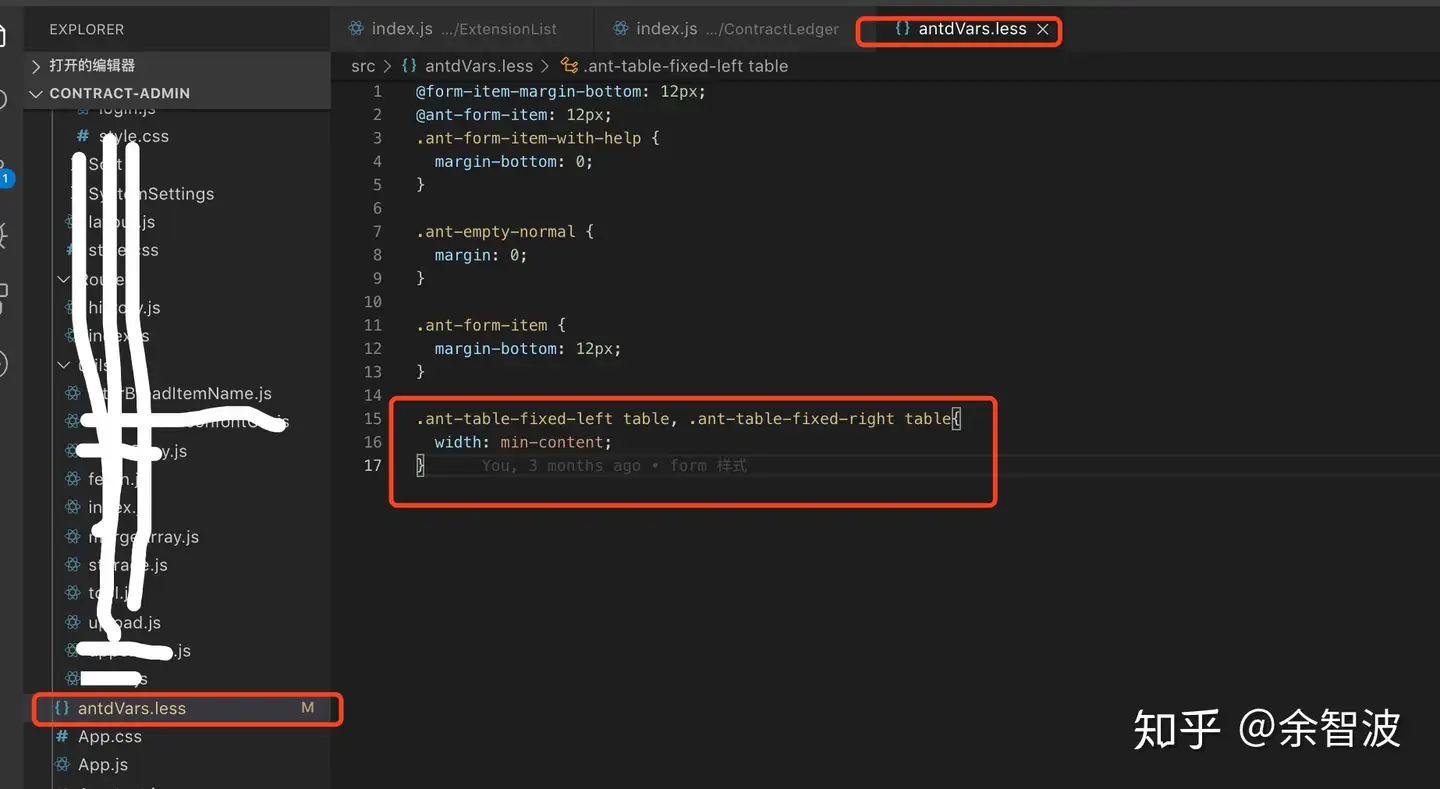Open the SystemSettings folder
This screenshot has height=789, width=1440.
(150, 194)
